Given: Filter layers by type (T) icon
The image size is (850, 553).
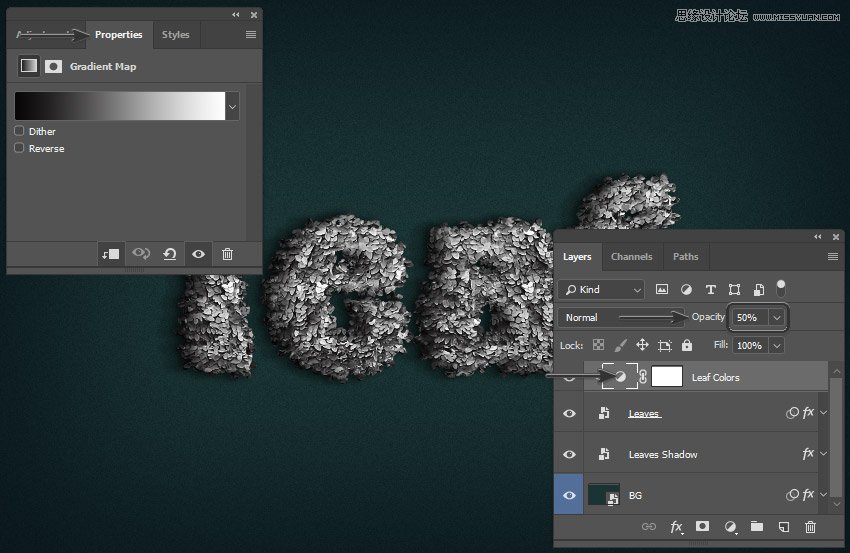Looking at the screenshot, I should click(711, 289).
